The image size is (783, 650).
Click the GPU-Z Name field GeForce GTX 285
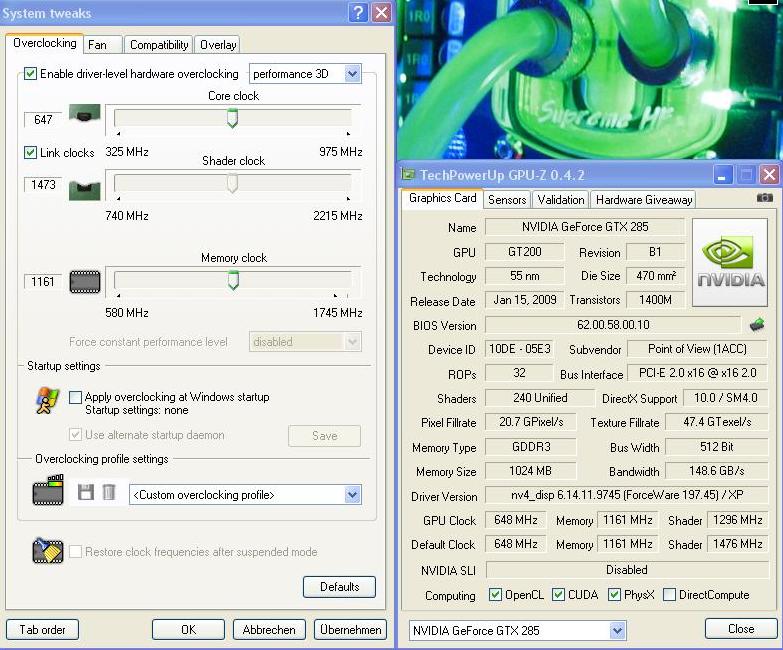[585, 227]
